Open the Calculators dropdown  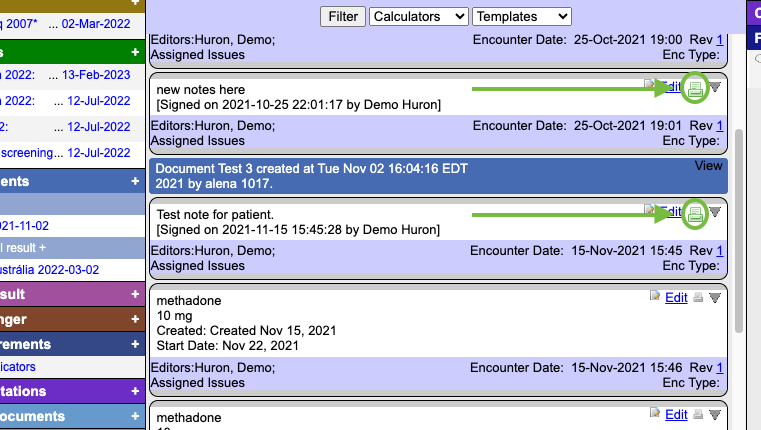point(418,16)
